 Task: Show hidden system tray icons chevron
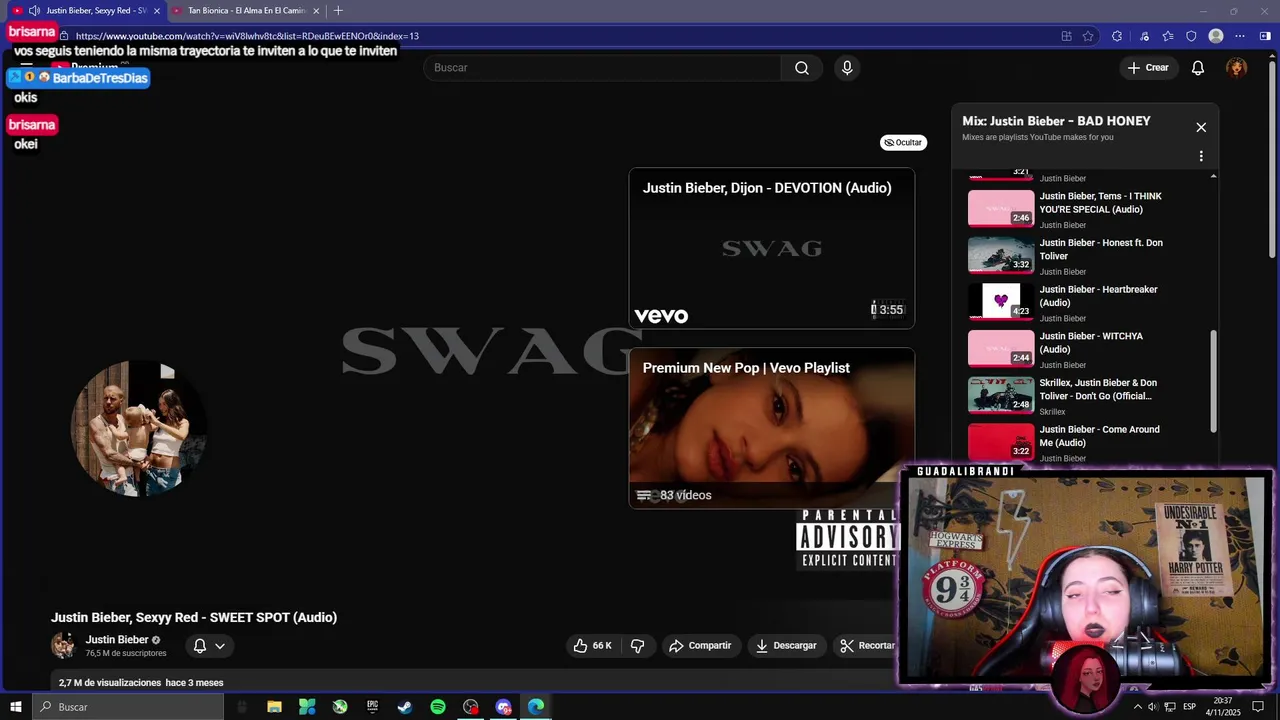[1137, 707]
